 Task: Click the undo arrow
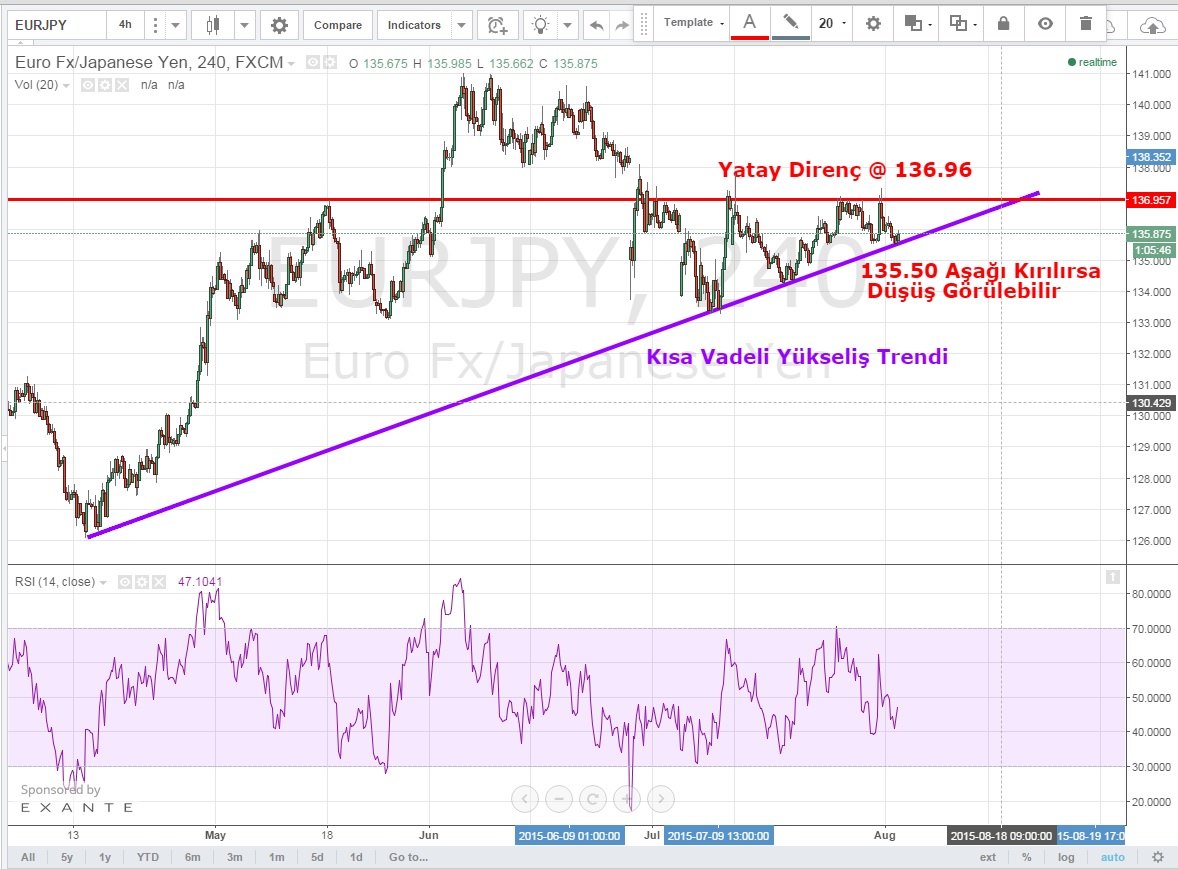[x=597, y=25]
